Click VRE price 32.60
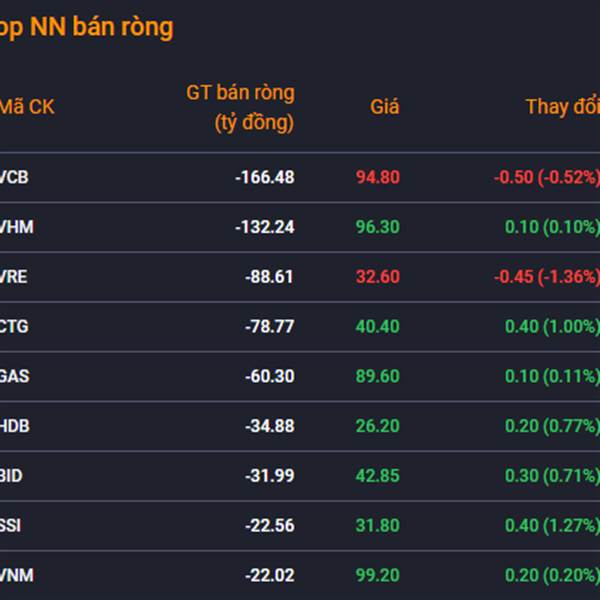The height and width of the screenshot is (600, 600). 378,277
